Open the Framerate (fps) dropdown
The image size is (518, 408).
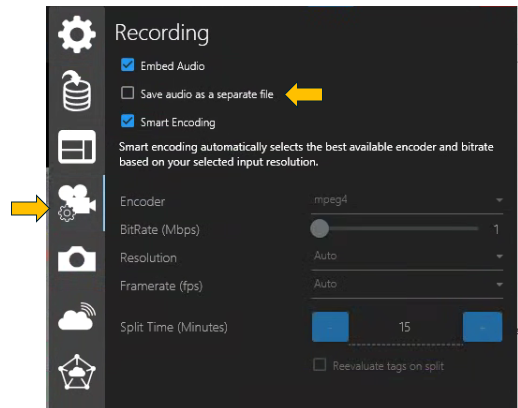point(407,284)
